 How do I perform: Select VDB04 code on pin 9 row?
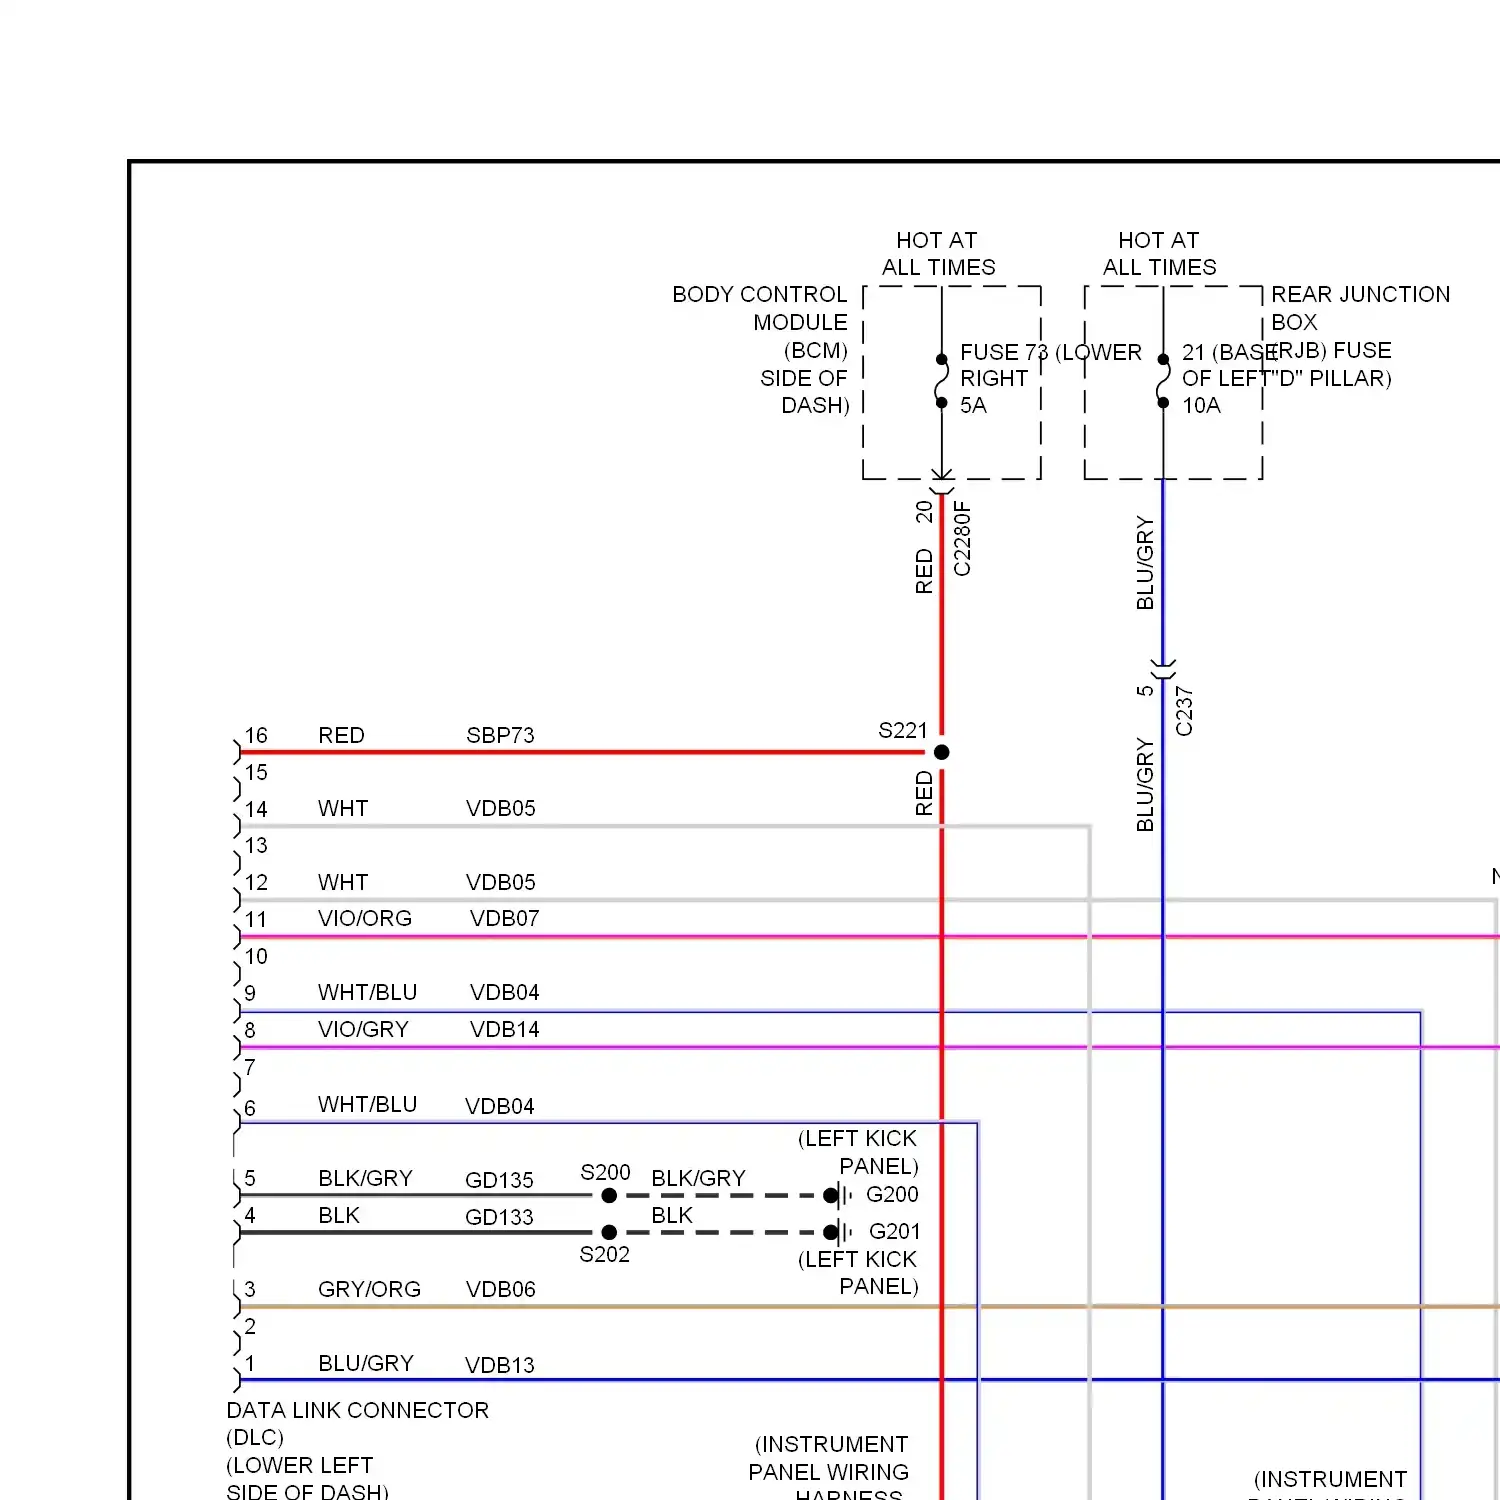tap(505, 992)
